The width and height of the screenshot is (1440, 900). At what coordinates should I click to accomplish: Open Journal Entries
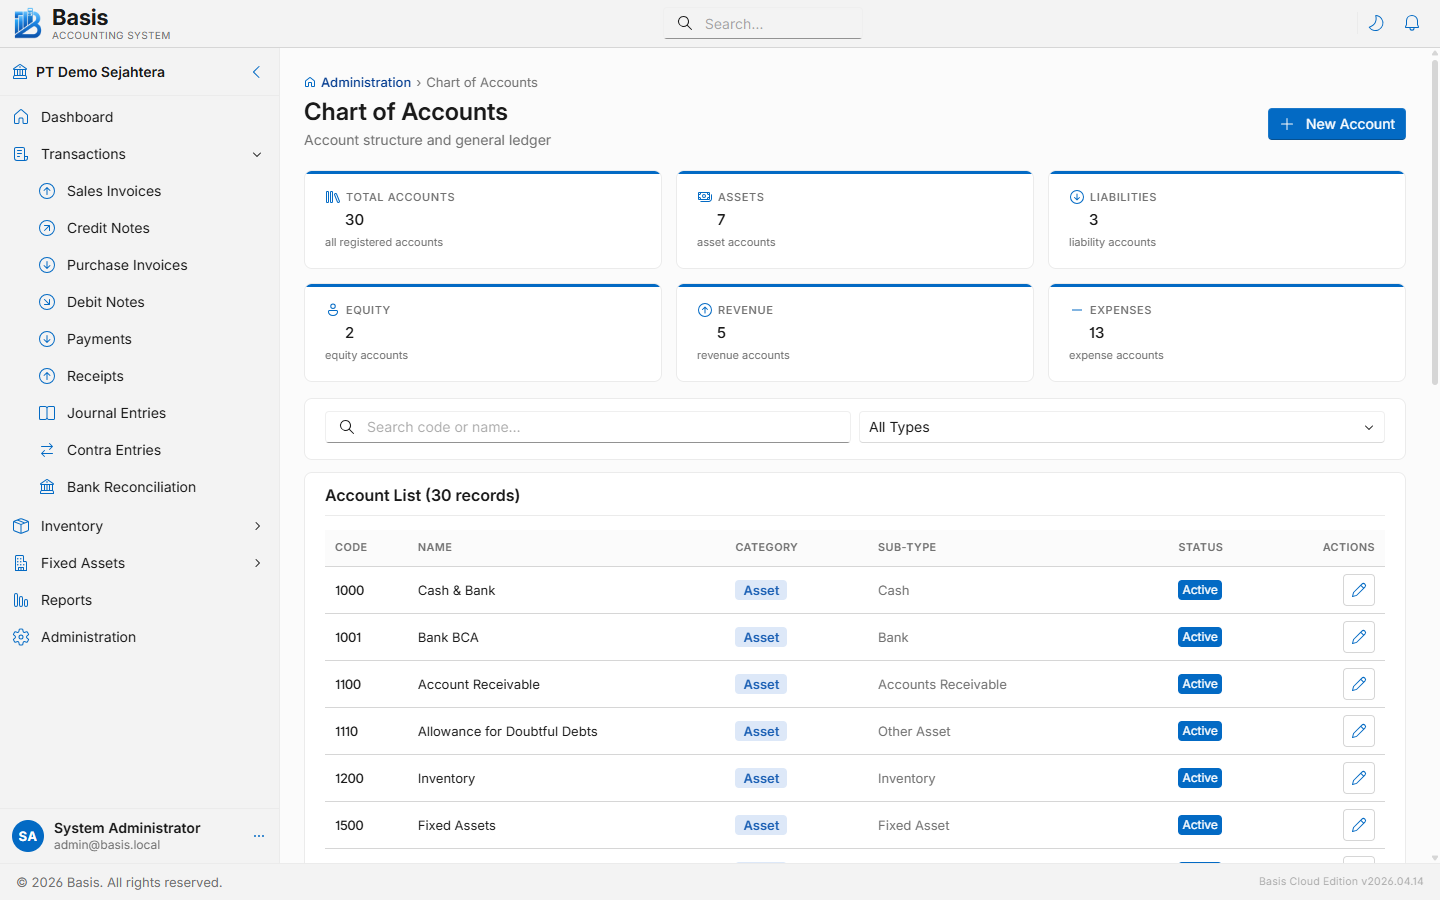[116, 412]
